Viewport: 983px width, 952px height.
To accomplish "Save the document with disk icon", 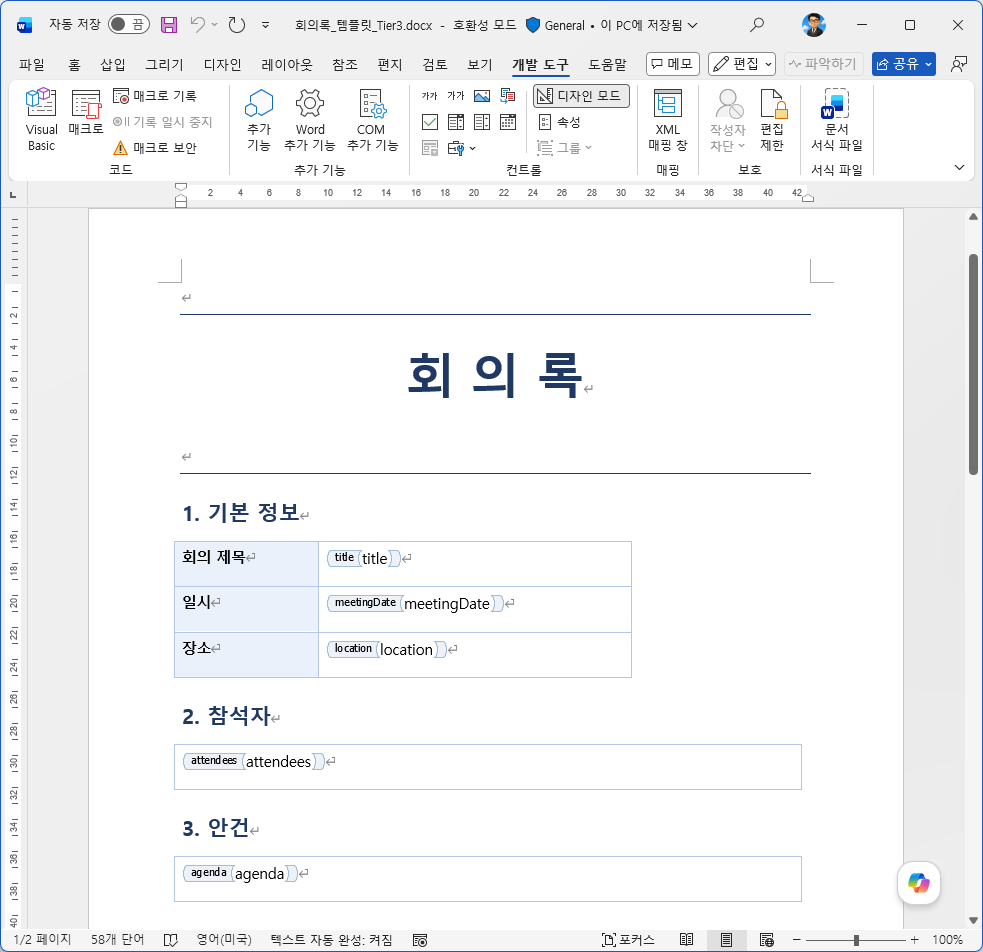I will click(x=169, y=25).
